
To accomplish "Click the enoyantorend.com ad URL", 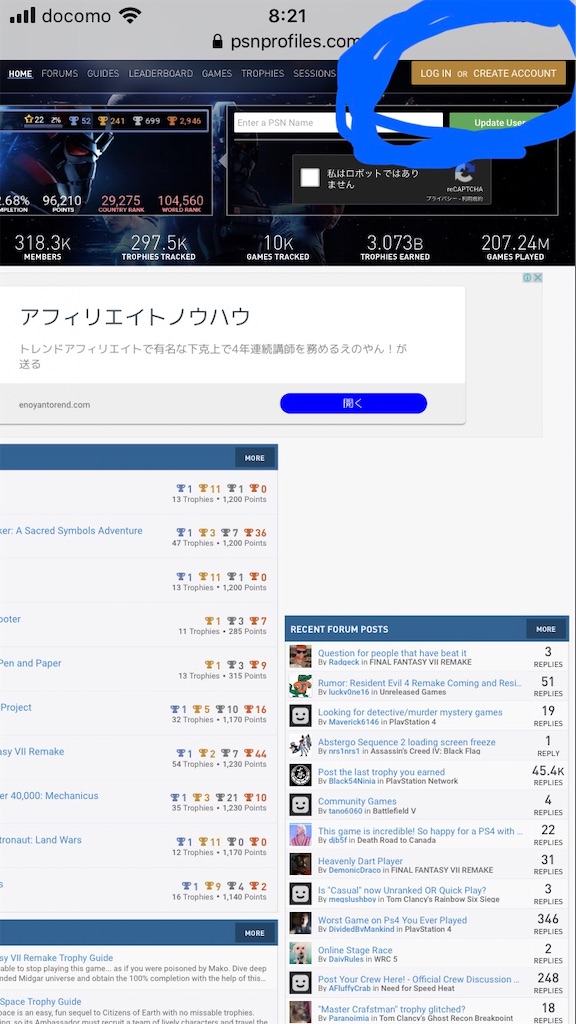I will 54,405.
